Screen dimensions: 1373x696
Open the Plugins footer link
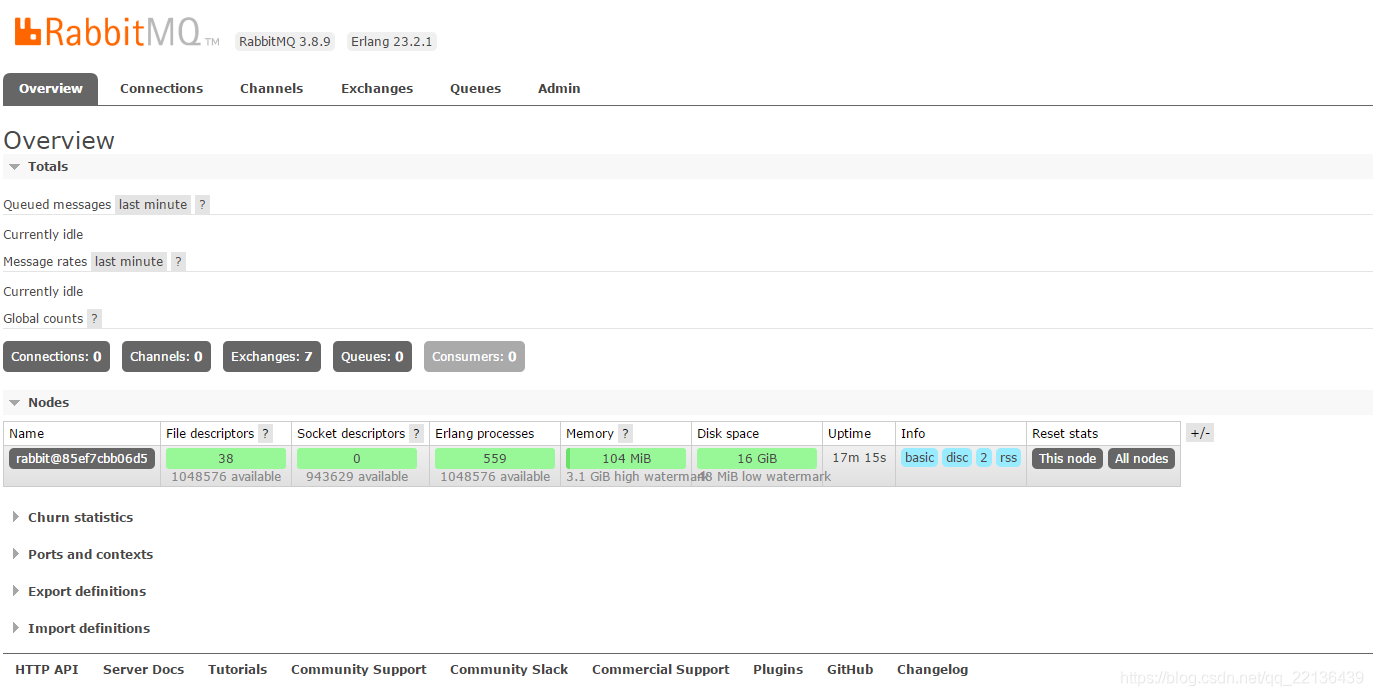click(x=778, y=669)
